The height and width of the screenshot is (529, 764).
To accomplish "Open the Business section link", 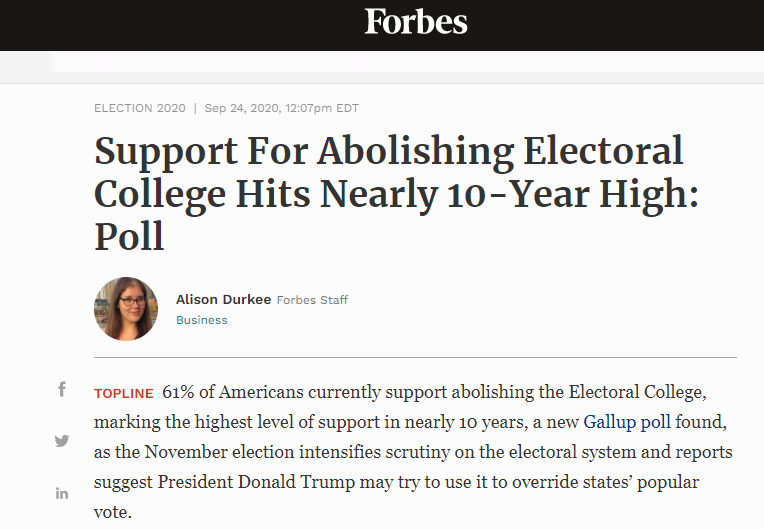I will pyautogui.click(x=202, y=320).
